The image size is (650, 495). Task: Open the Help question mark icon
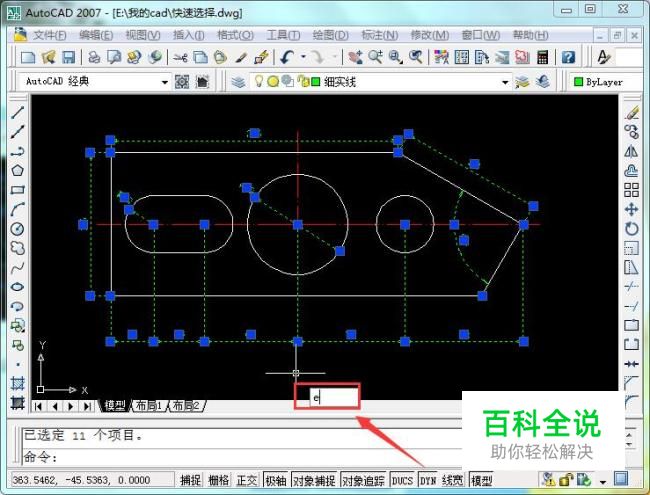tap(568, 57)
